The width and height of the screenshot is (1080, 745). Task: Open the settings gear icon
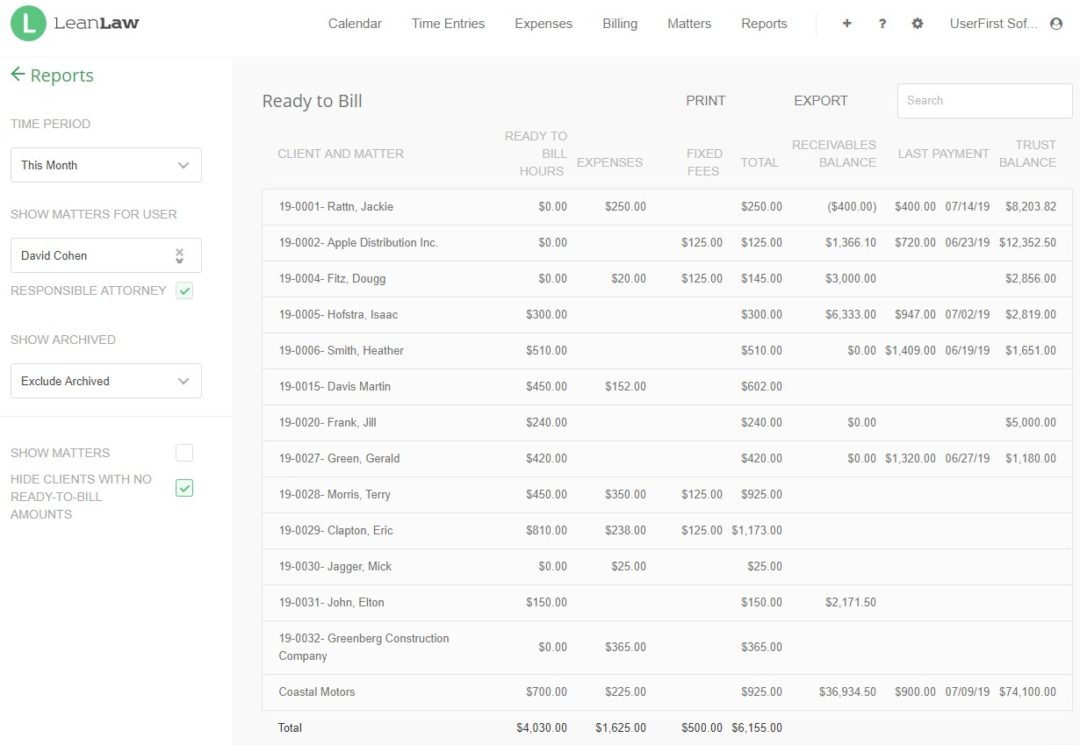coord(917,23)
